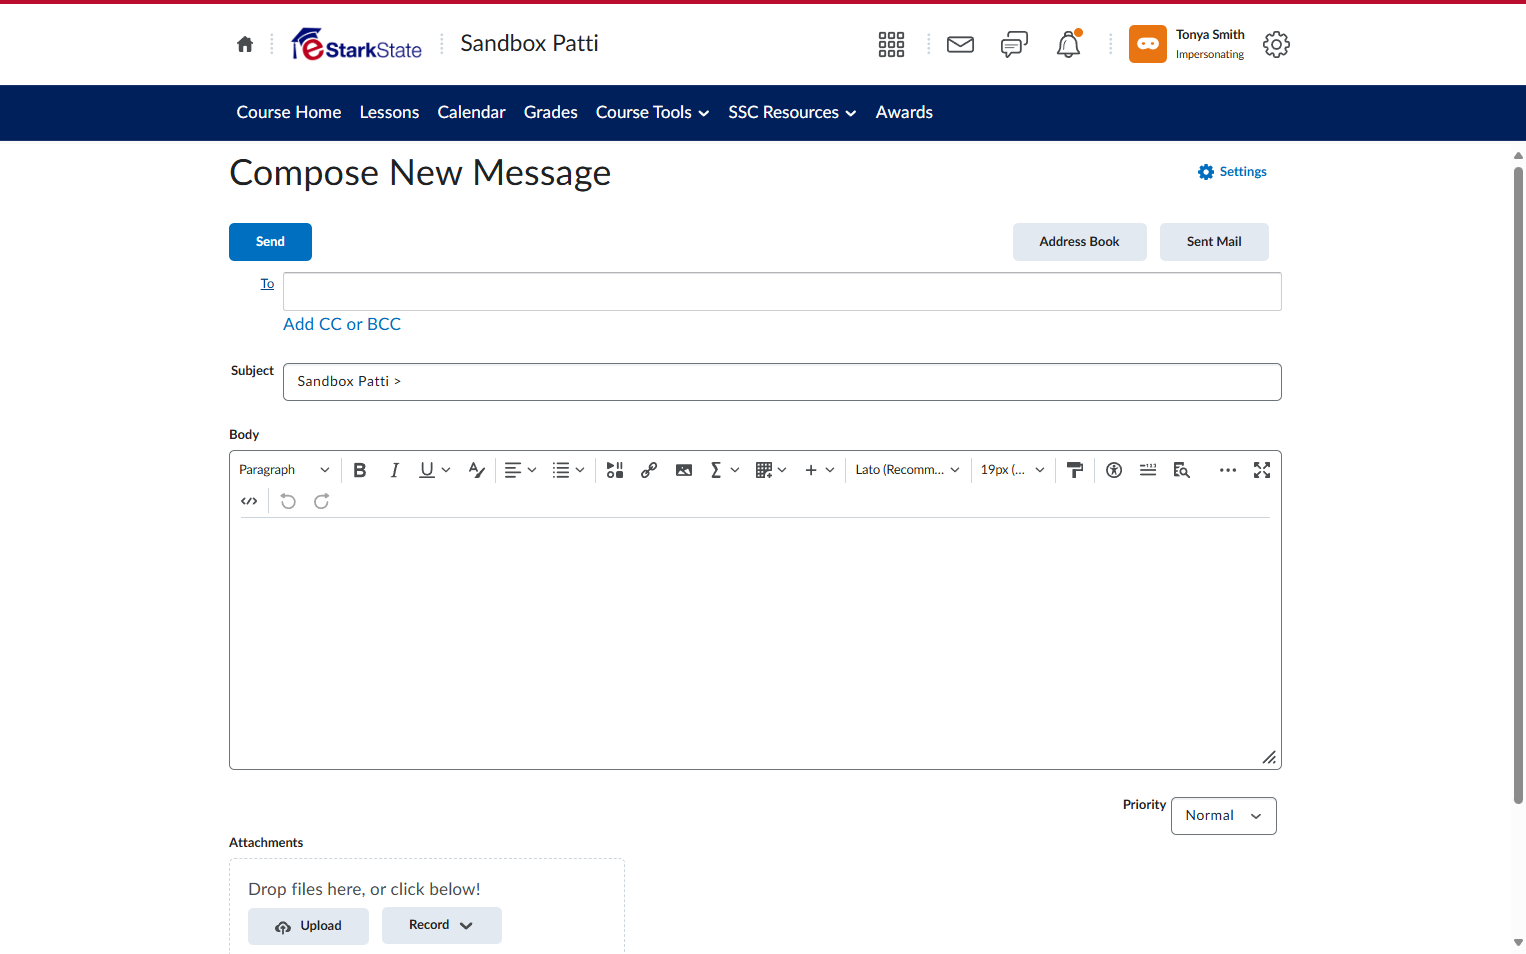Open the update alerts bell icon
This screenshot has width=1526, height=954.
1069,44
